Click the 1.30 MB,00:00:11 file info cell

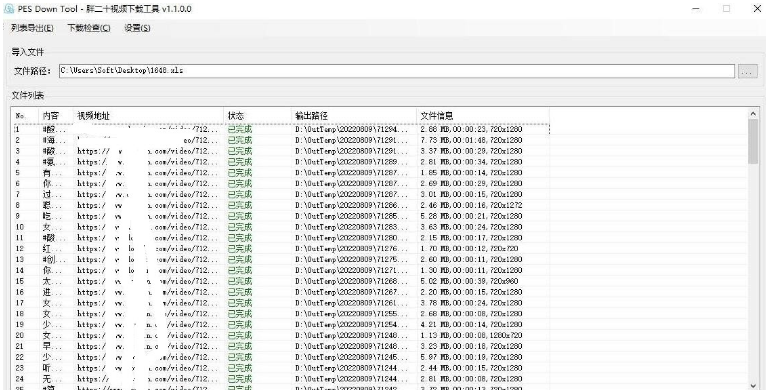click(x=471, y=270)
